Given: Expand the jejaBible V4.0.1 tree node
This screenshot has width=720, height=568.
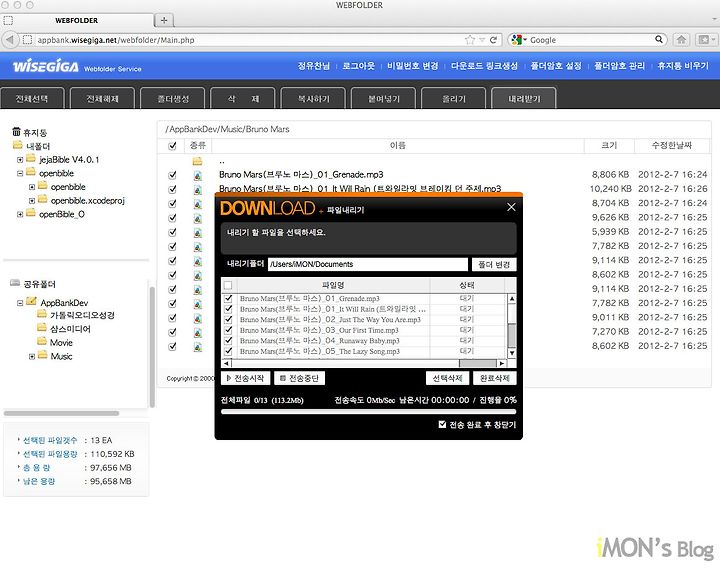Looking at the screenshot, I should [20, 160].
